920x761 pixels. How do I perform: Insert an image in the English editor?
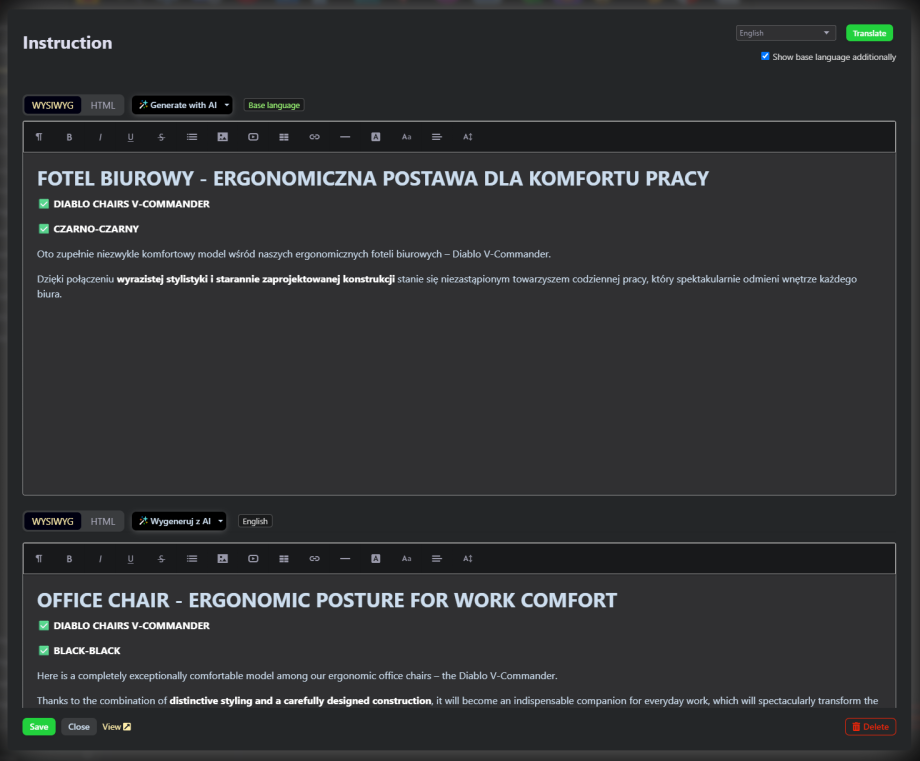tap(222, 559)
